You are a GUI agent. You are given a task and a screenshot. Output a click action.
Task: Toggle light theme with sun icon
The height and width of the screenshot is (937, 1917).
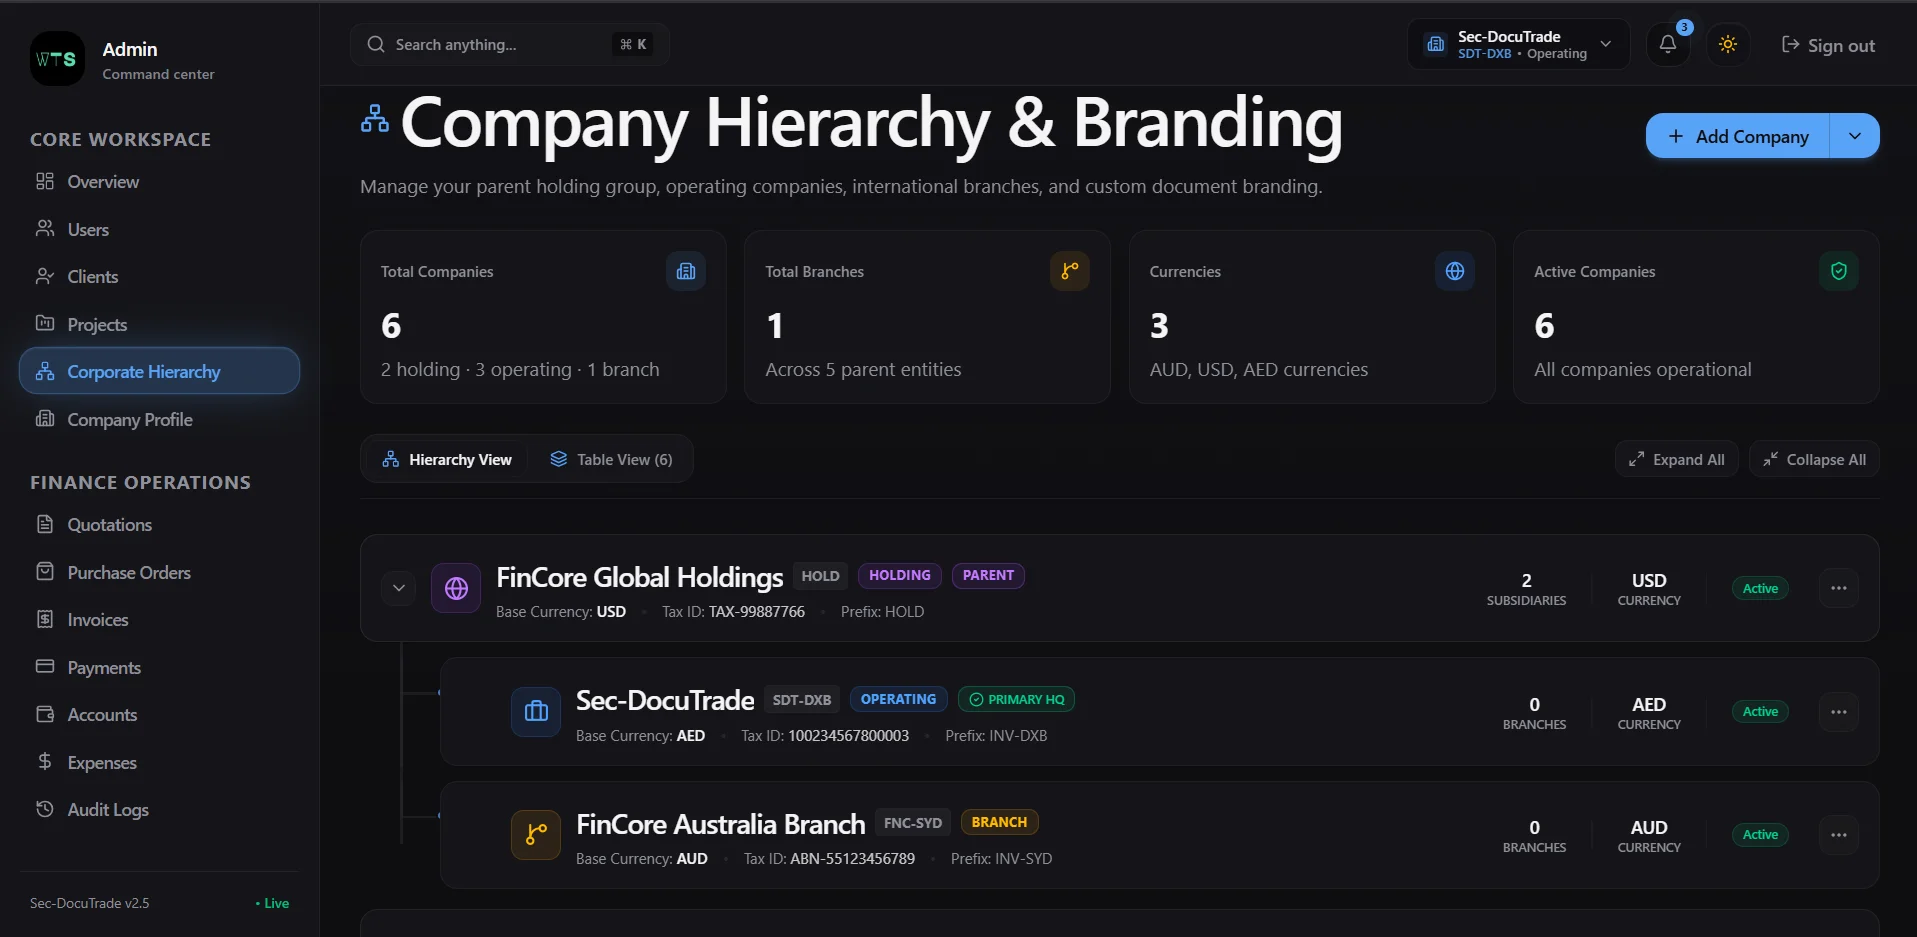(1727, 45)
